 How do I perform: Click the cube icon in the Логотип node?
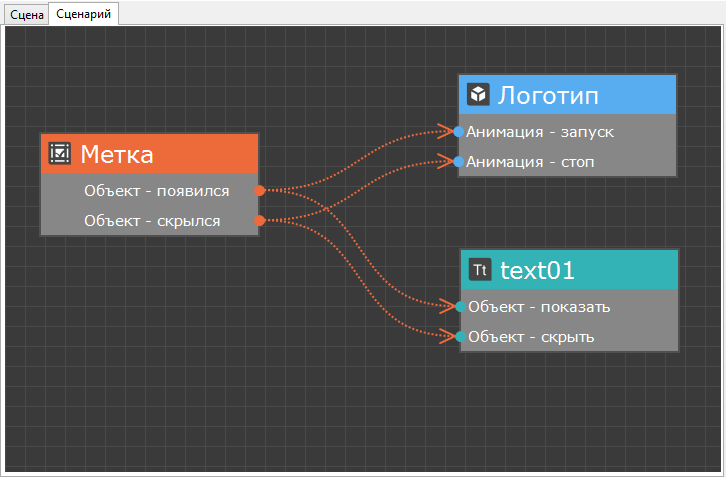pos(478,94)
